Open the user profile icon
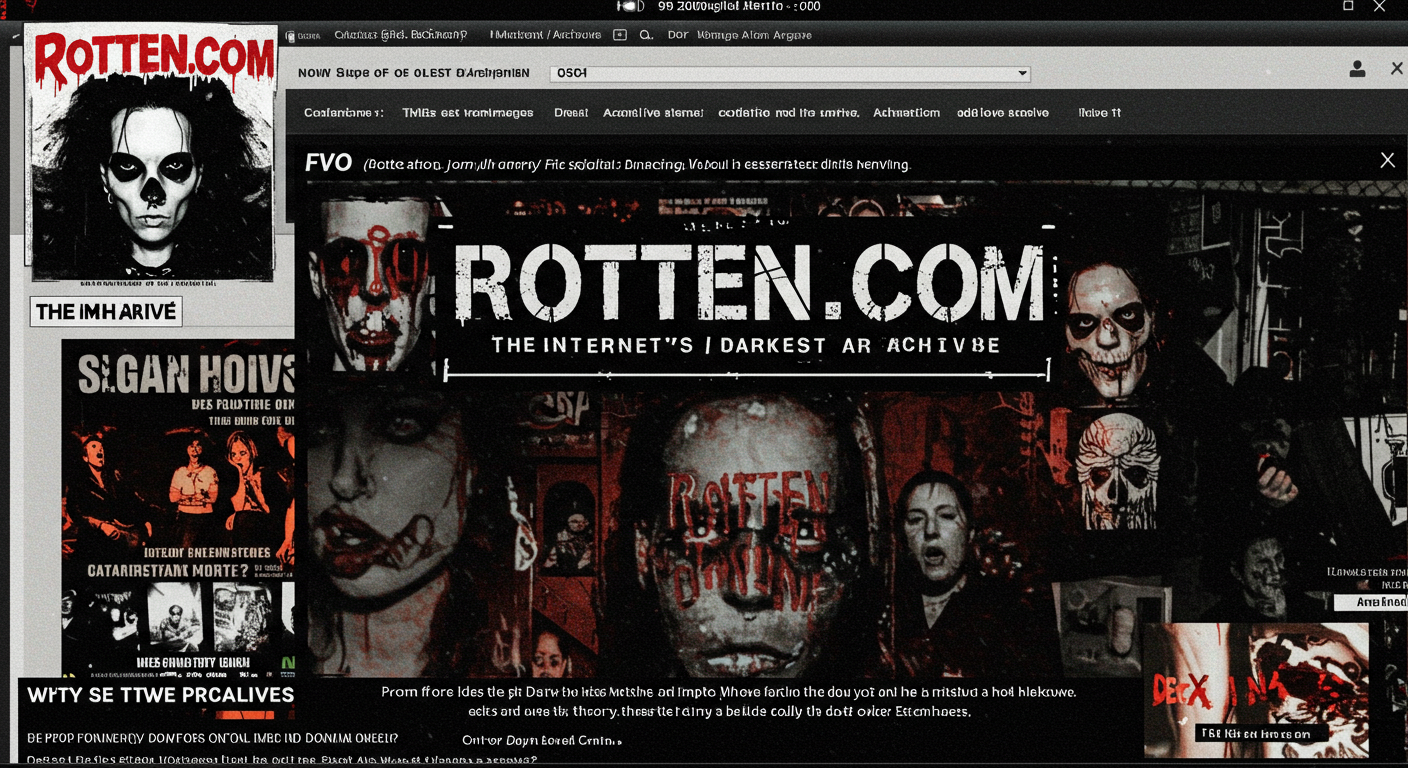The height and width of the screenshot is (768, 1408). 1357,69
